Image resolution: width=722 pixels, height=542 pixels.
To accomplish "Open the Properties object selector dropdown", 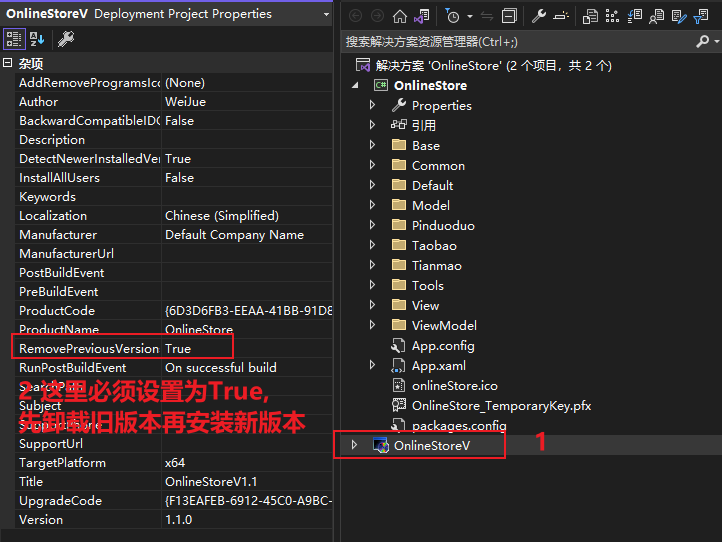I will [x=326, y=14].
